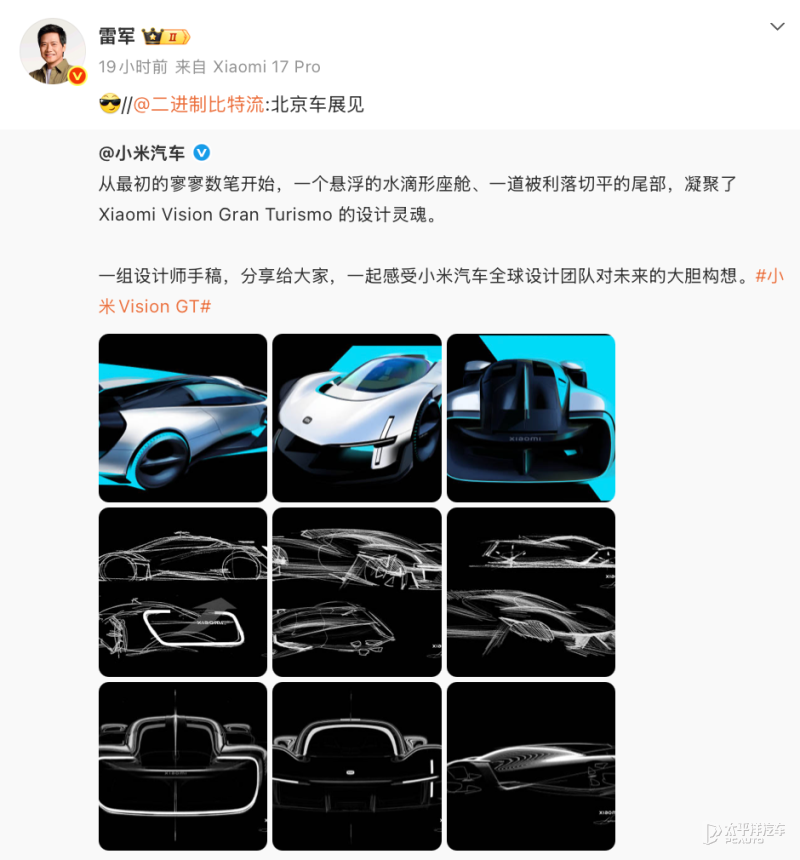This screenshot has height=860, width=800.
Task: Click the sunglasses emoji in the repost text
Action: [110, 104]
